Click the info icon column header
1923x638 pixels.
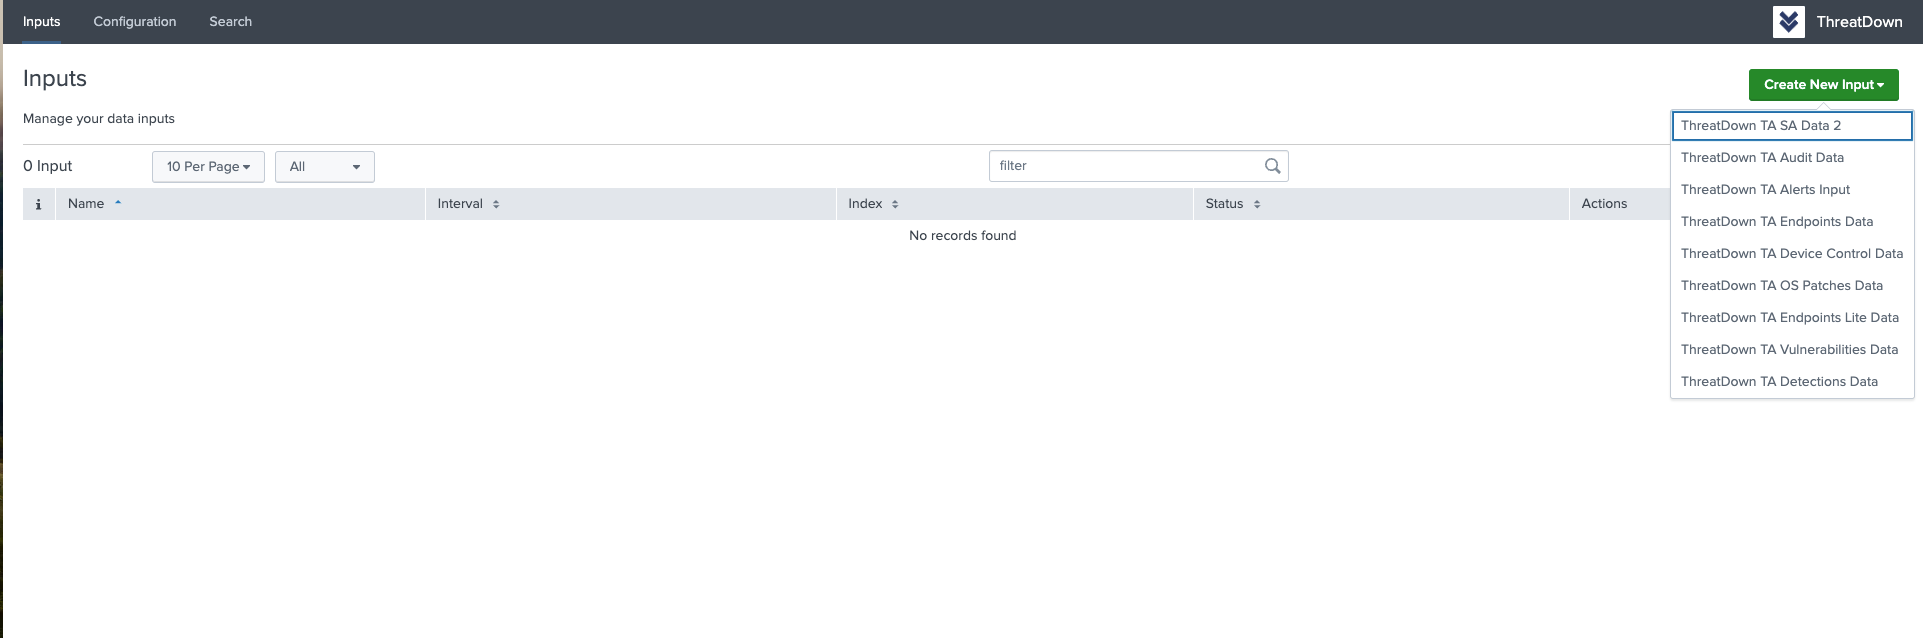click(x=39, y=204)
